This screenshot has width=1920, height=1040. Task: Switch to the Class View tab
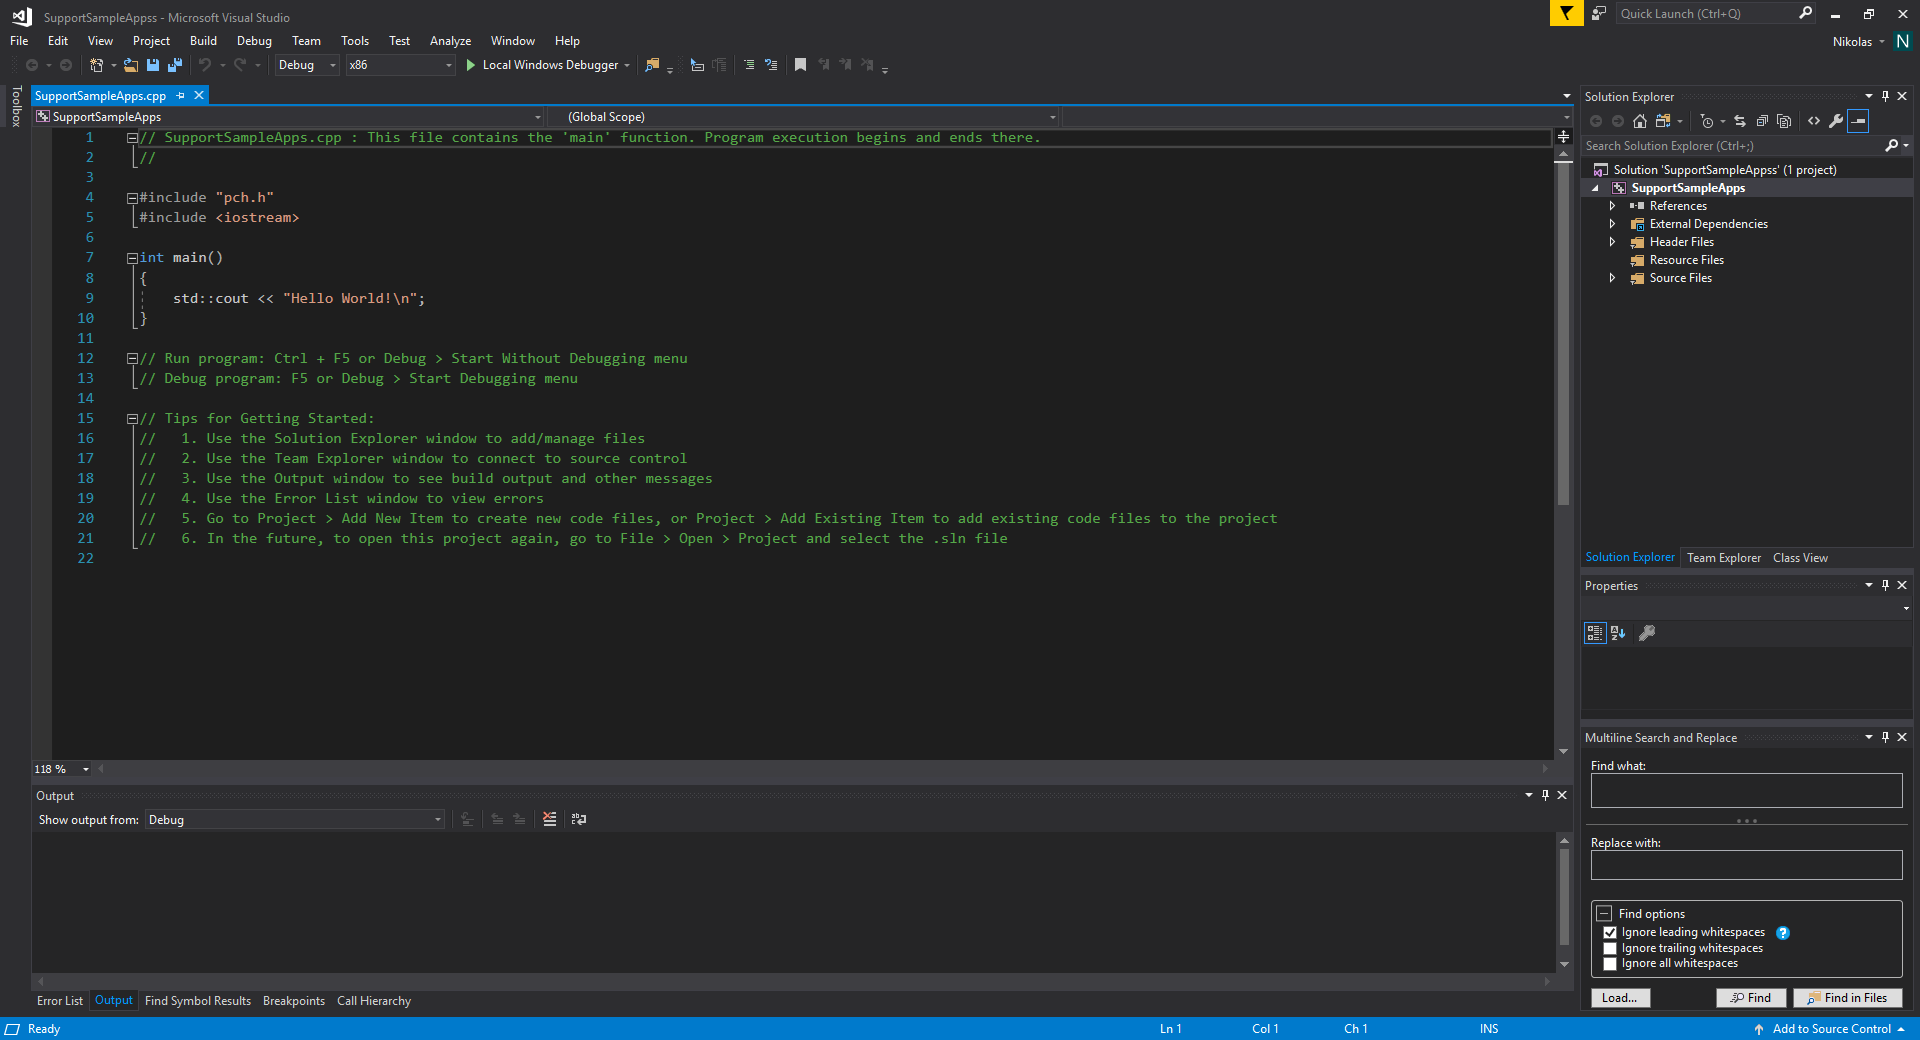click(x=1800, y=558)
